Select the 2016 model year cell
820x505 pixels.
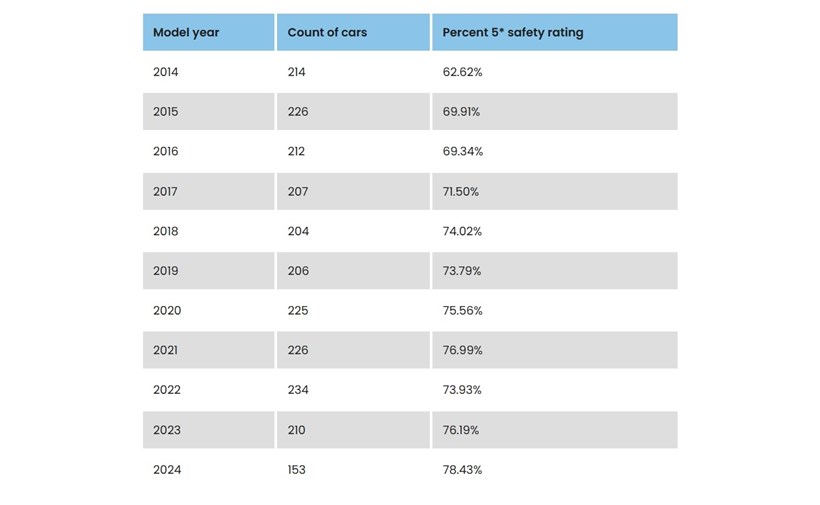tap(166, 152)
